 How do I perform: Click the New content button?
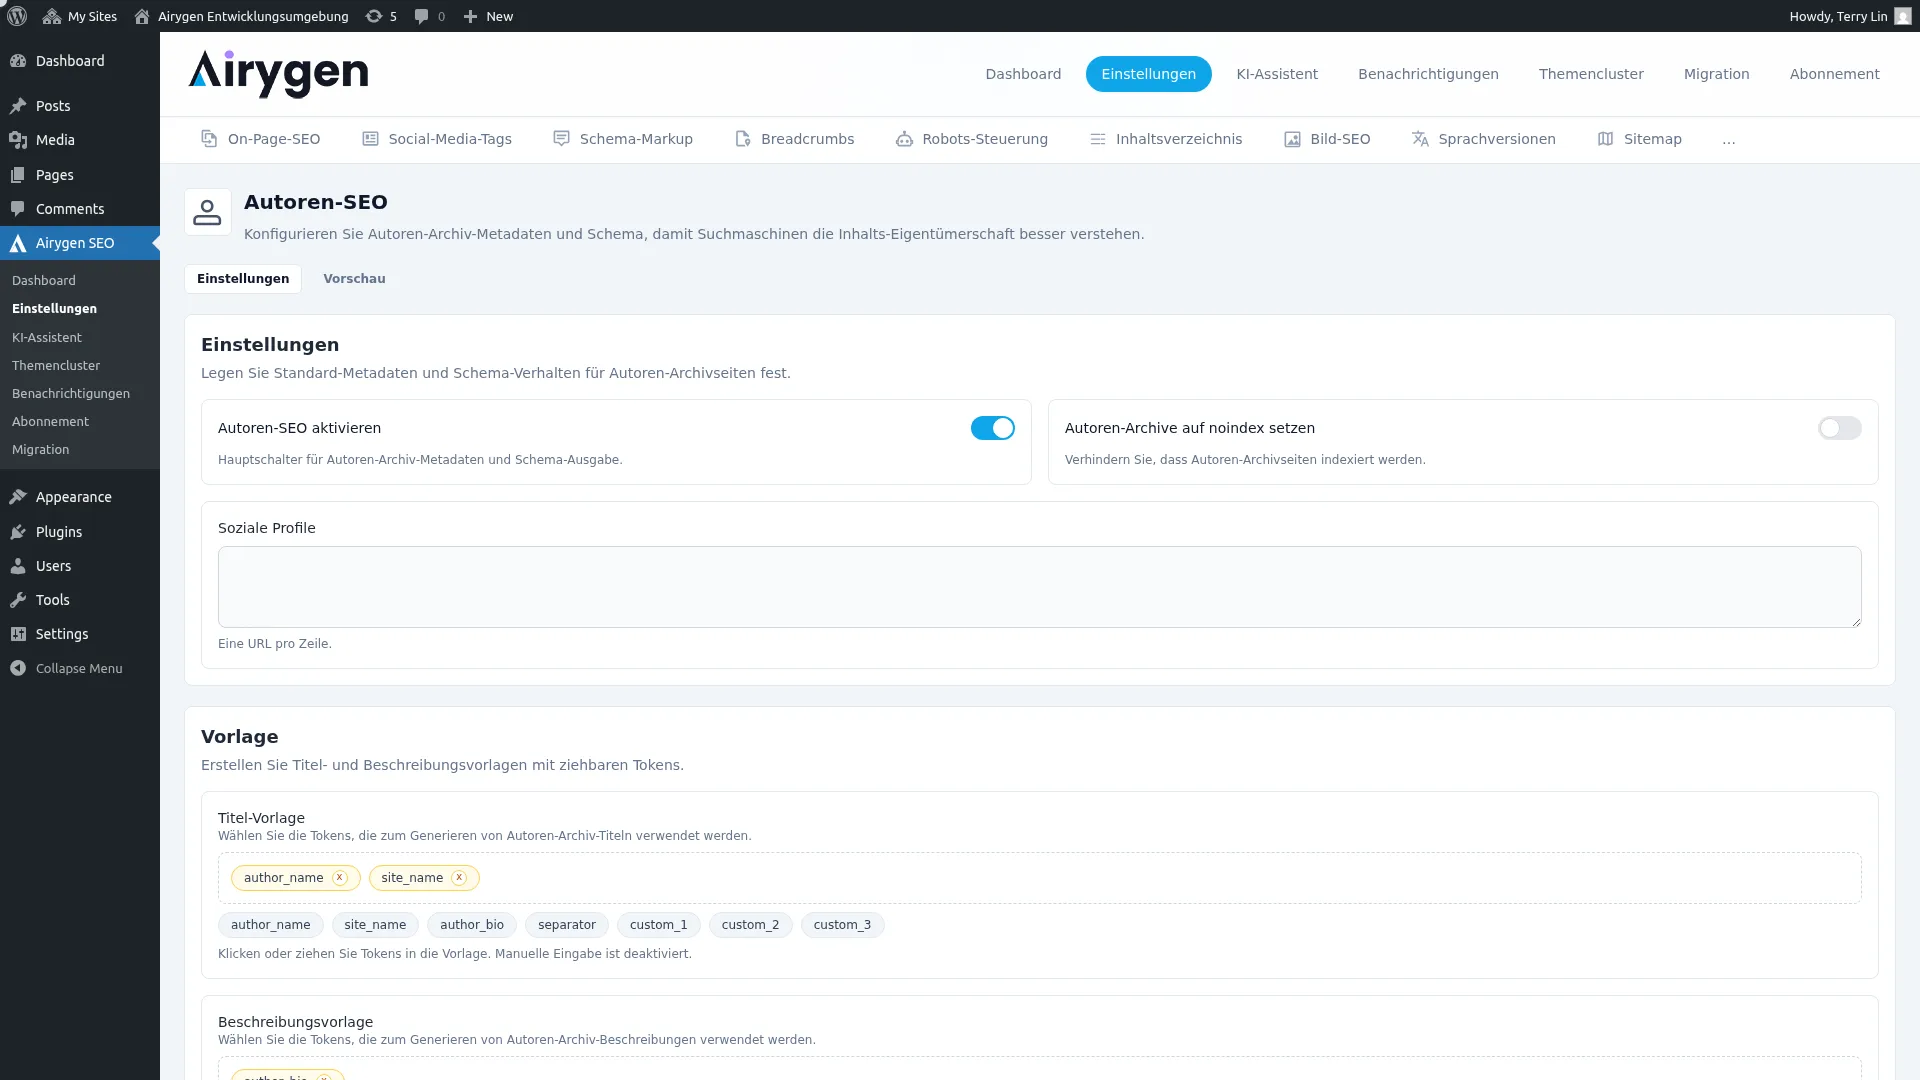tap(488, 16)
